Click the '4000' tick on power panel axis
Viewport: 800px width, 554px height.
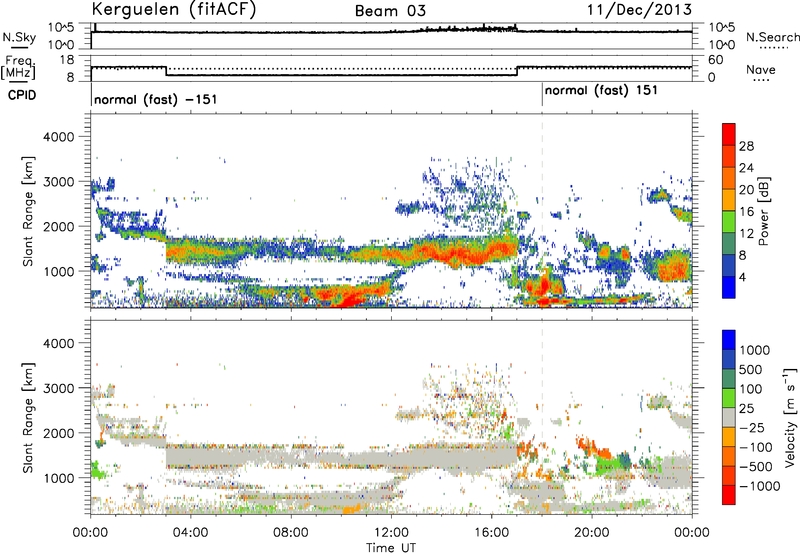pos(59,137)
